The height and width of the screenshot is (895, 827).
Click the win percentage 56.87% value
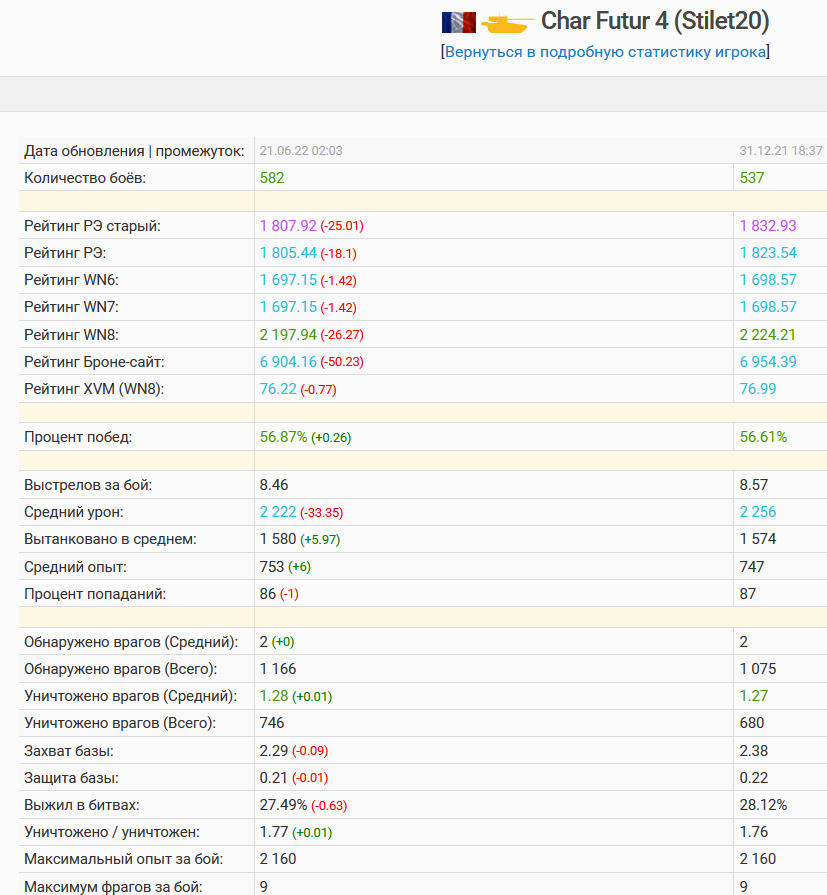tap(283, 437)
